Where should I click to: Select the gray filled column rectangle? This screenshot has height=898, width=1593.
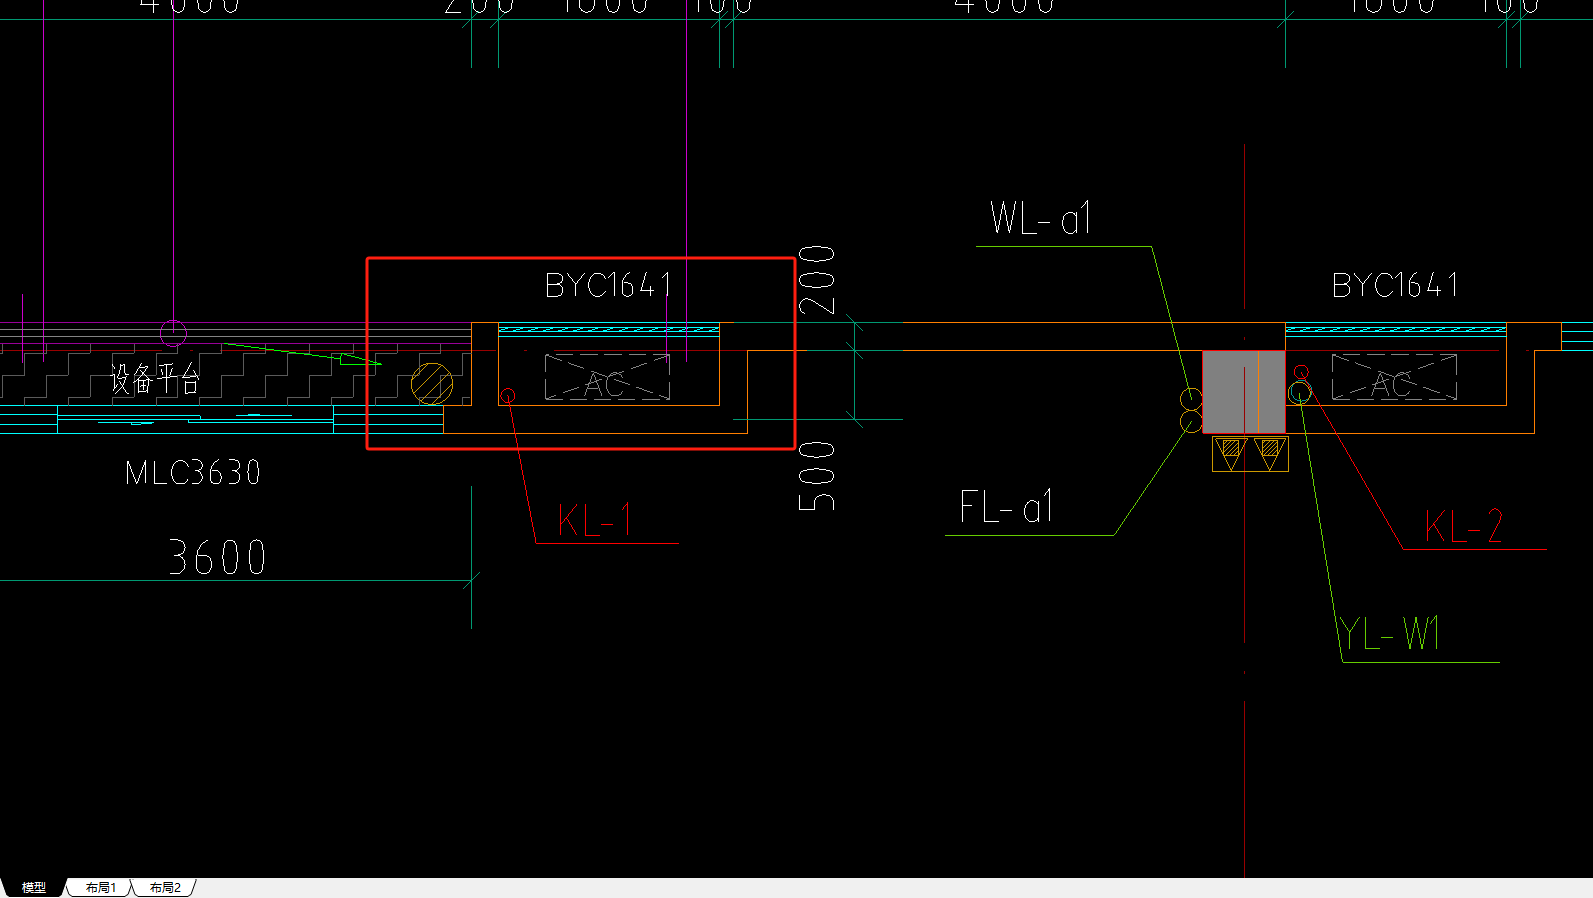(1243, 392)
